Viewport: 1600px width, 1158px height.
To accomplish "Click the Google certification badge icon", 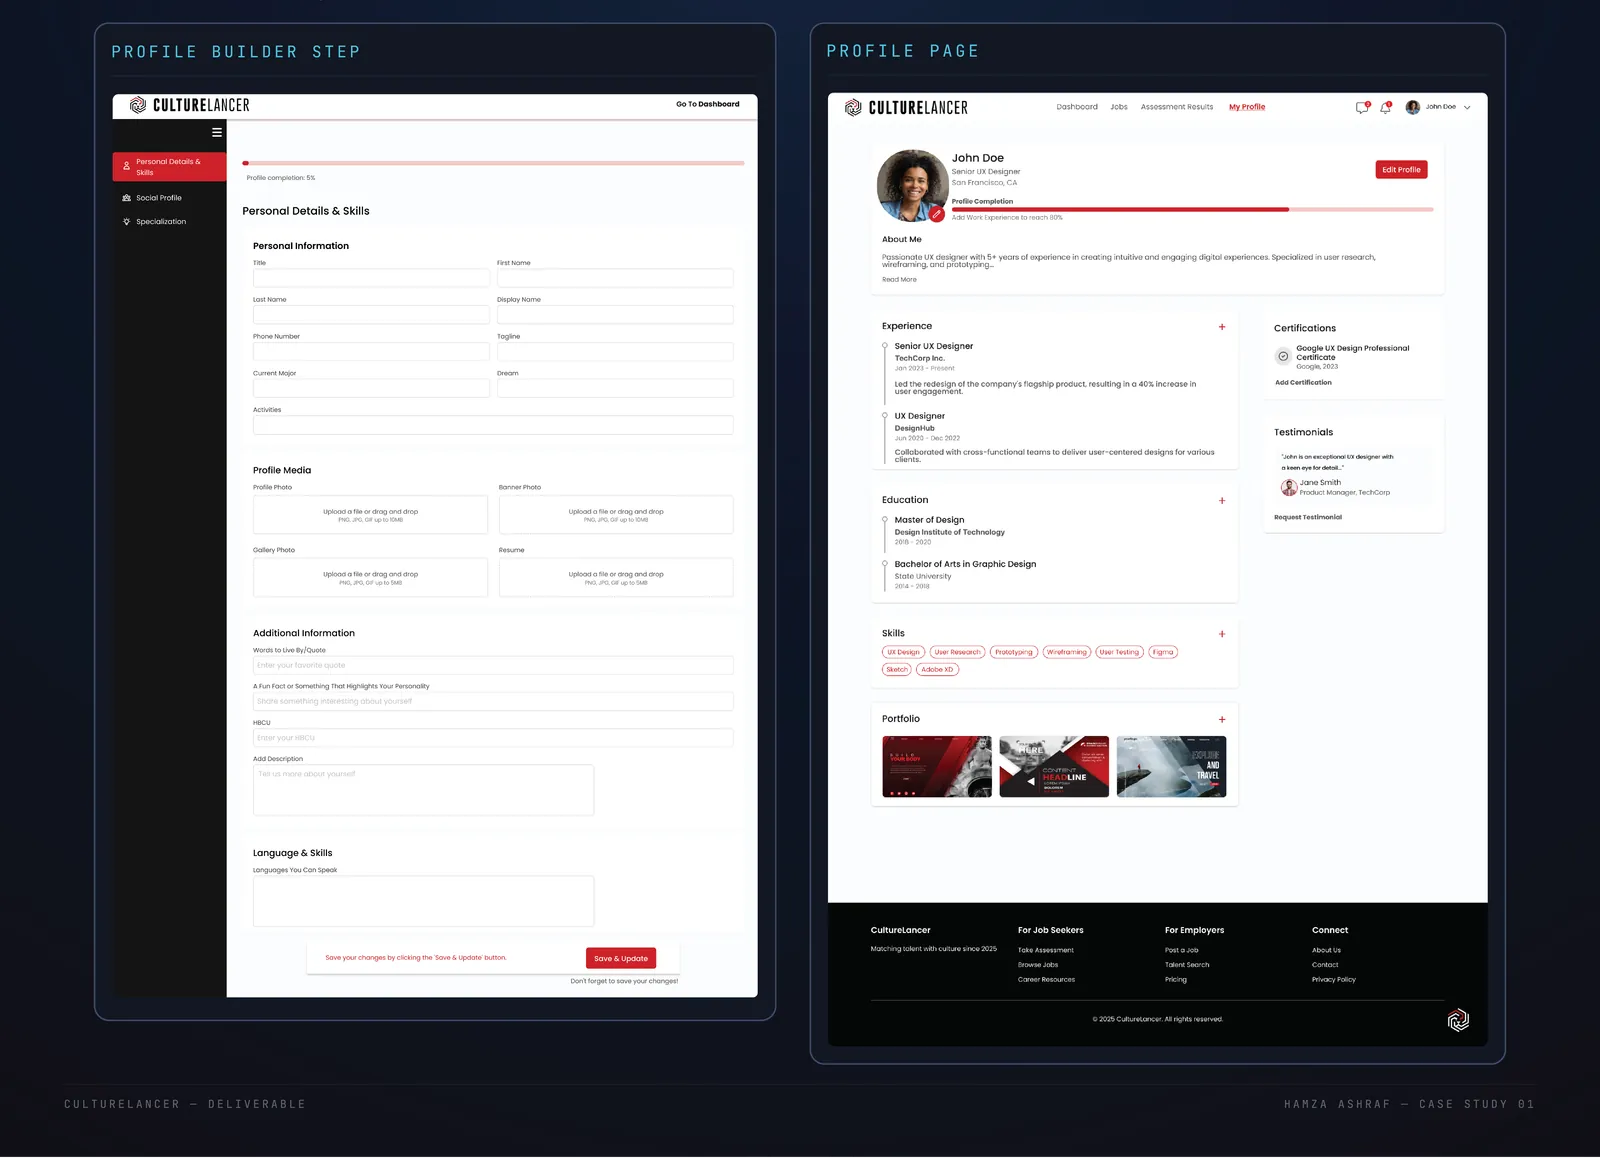I will pos(1283,356).
